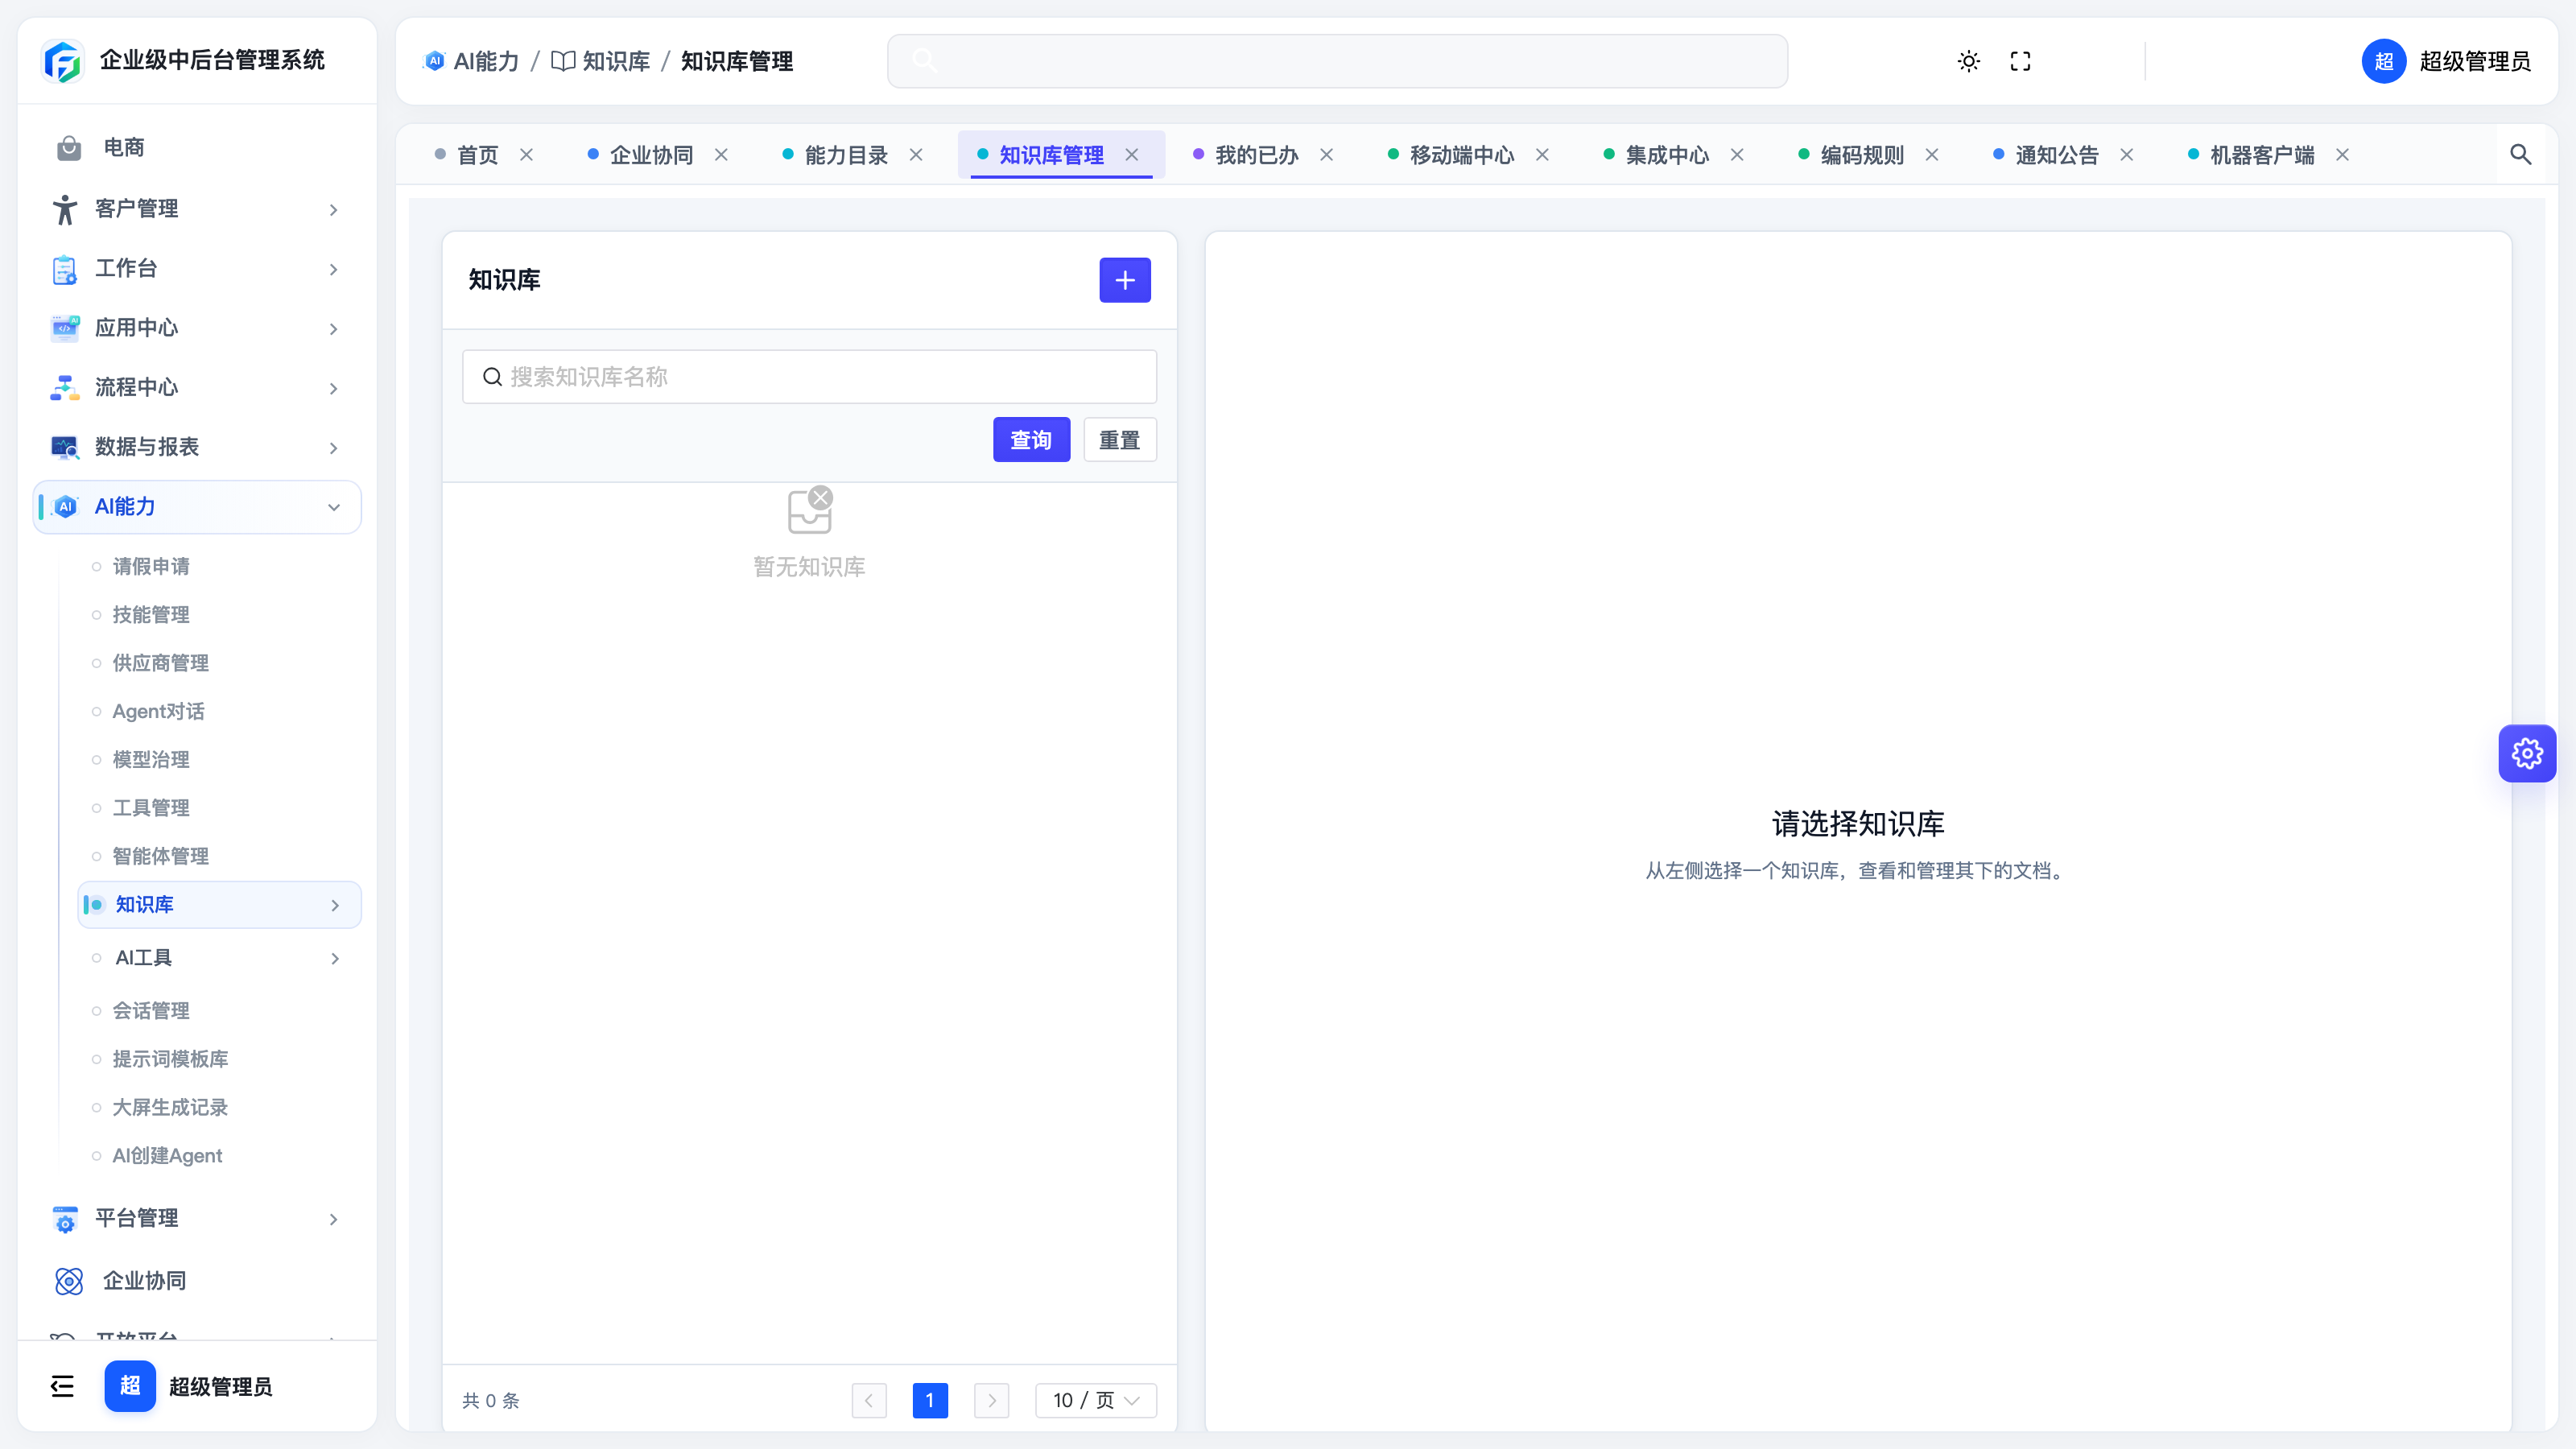Expand the 流程中心 menu chevron
This screenshot has width=2576, height=1449.
[x=334, y=389]
